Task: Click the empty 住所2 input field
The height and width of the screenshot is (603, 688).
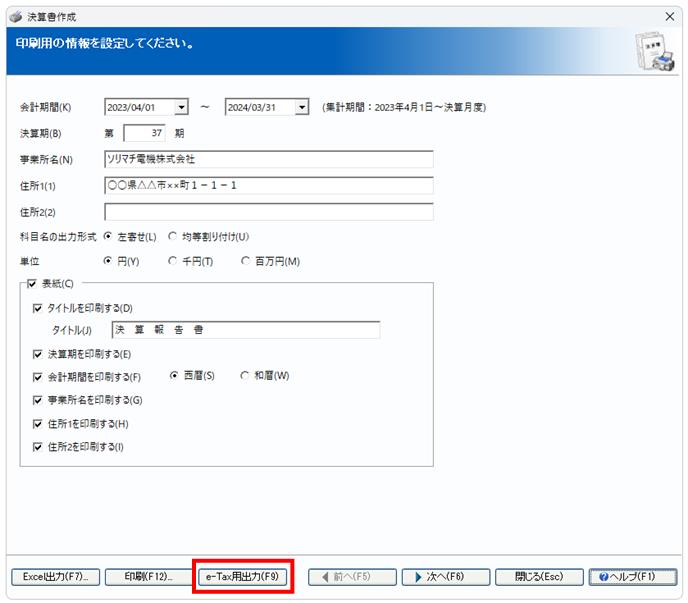Action: point(269,212)
